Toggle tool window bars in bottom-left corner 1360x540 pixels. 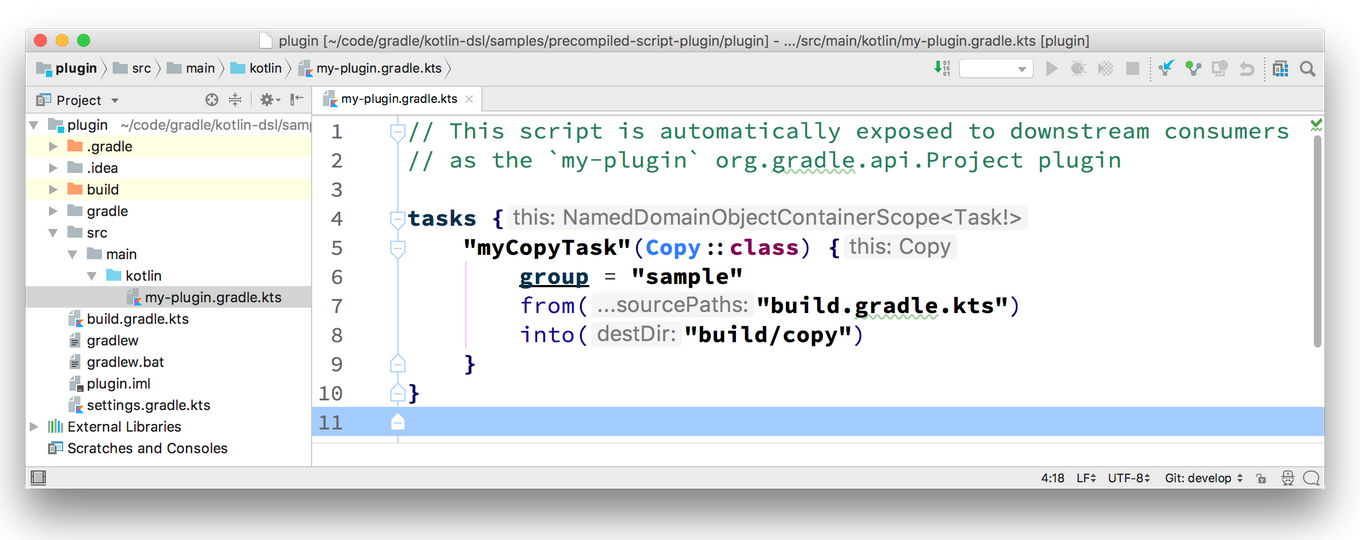(x=39, y=479)
